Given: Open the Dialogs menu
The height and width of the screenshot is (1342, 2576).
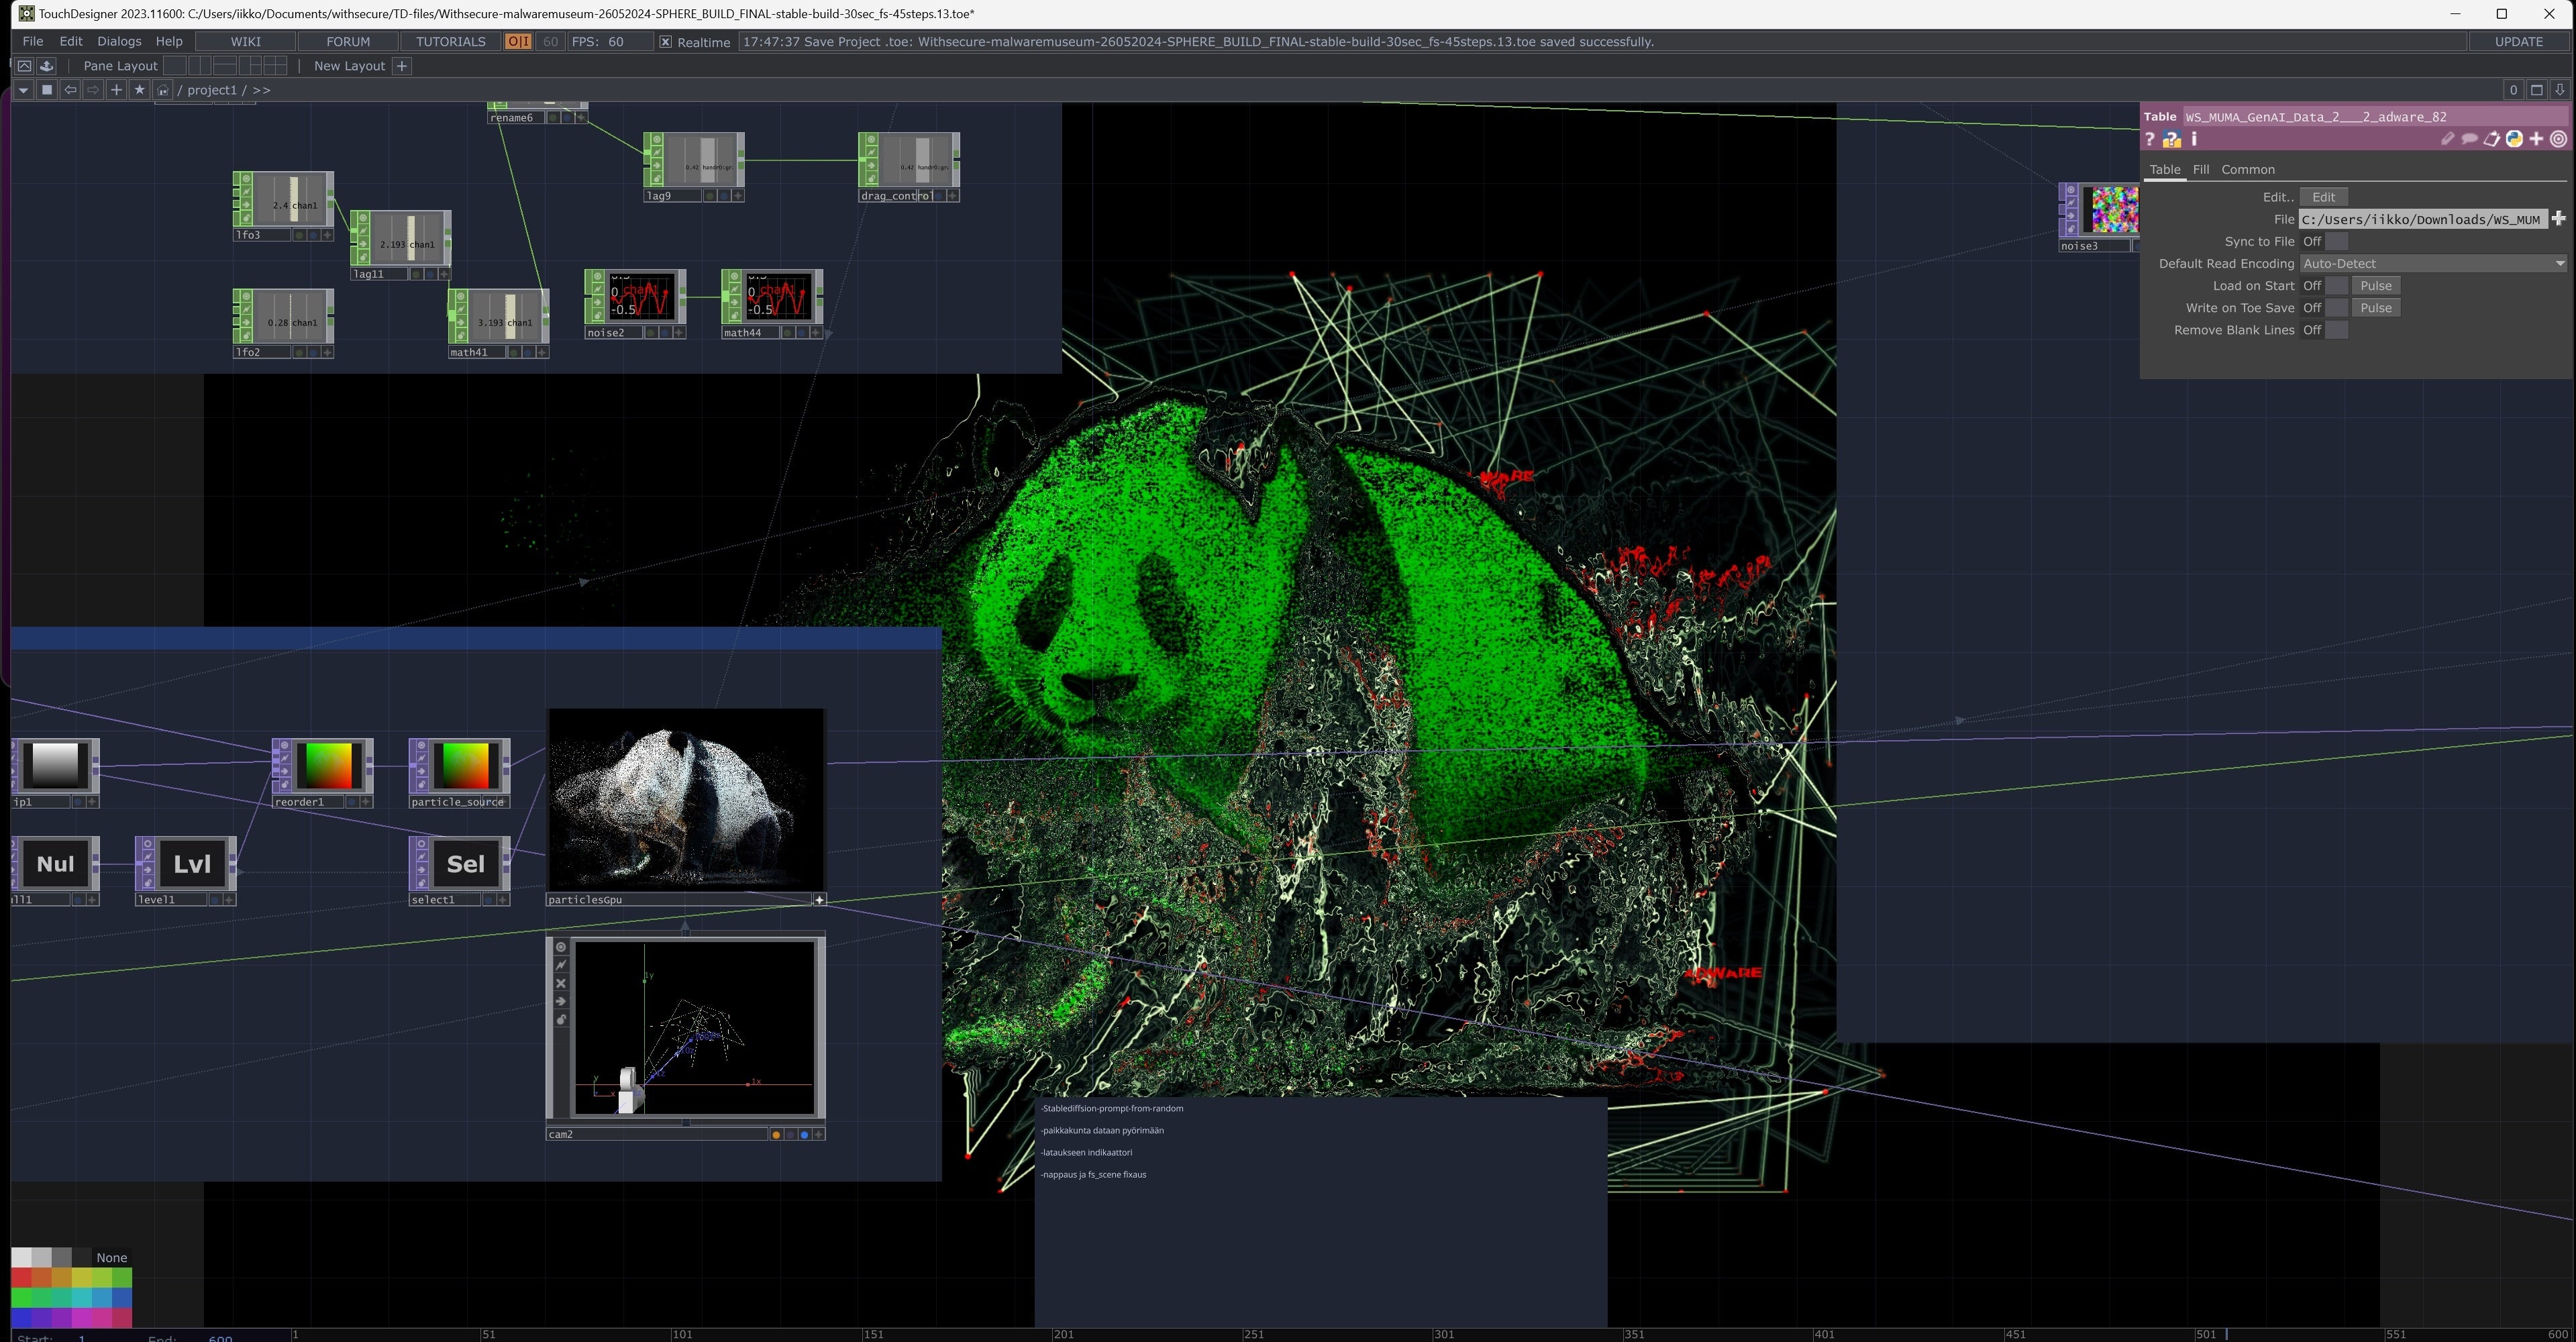Looking at the screenshot, I should [x=119, y=42].
